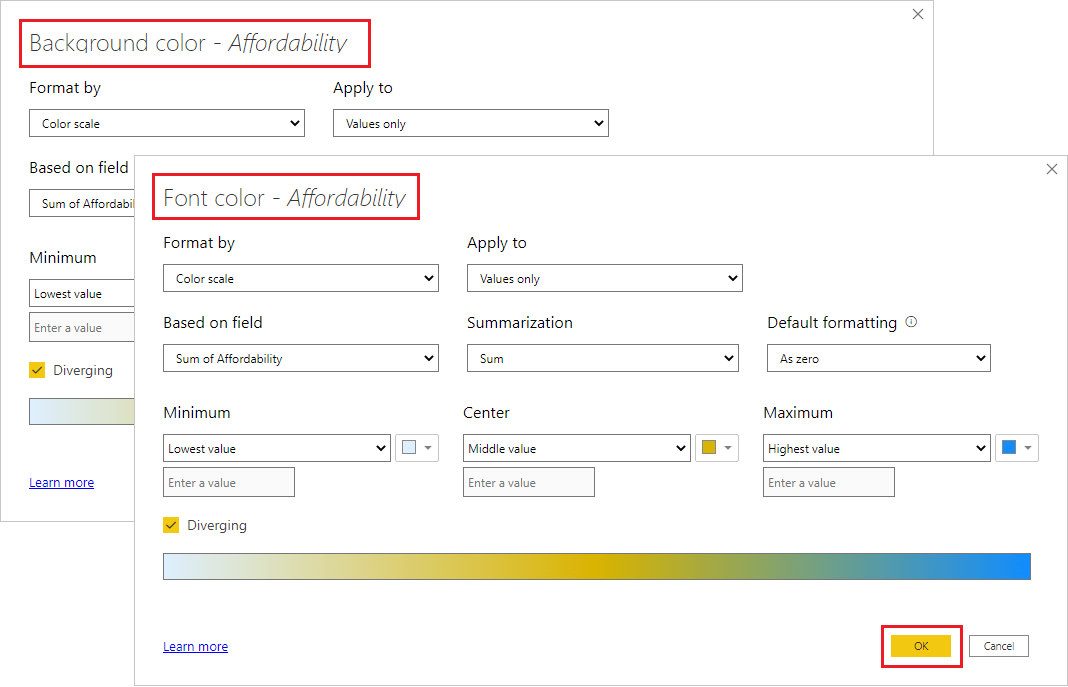
Task: Click Cancel in Font color dialog
Action: (x=999, y=645)
